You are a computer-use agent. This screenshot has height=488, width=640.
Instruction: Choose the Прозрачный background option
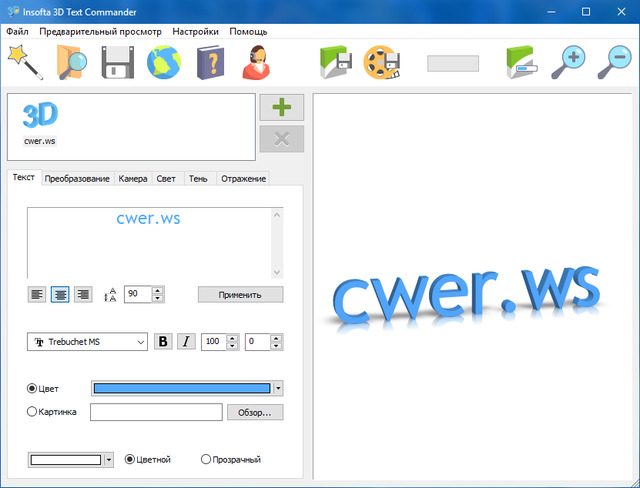[x=206, y=460]
